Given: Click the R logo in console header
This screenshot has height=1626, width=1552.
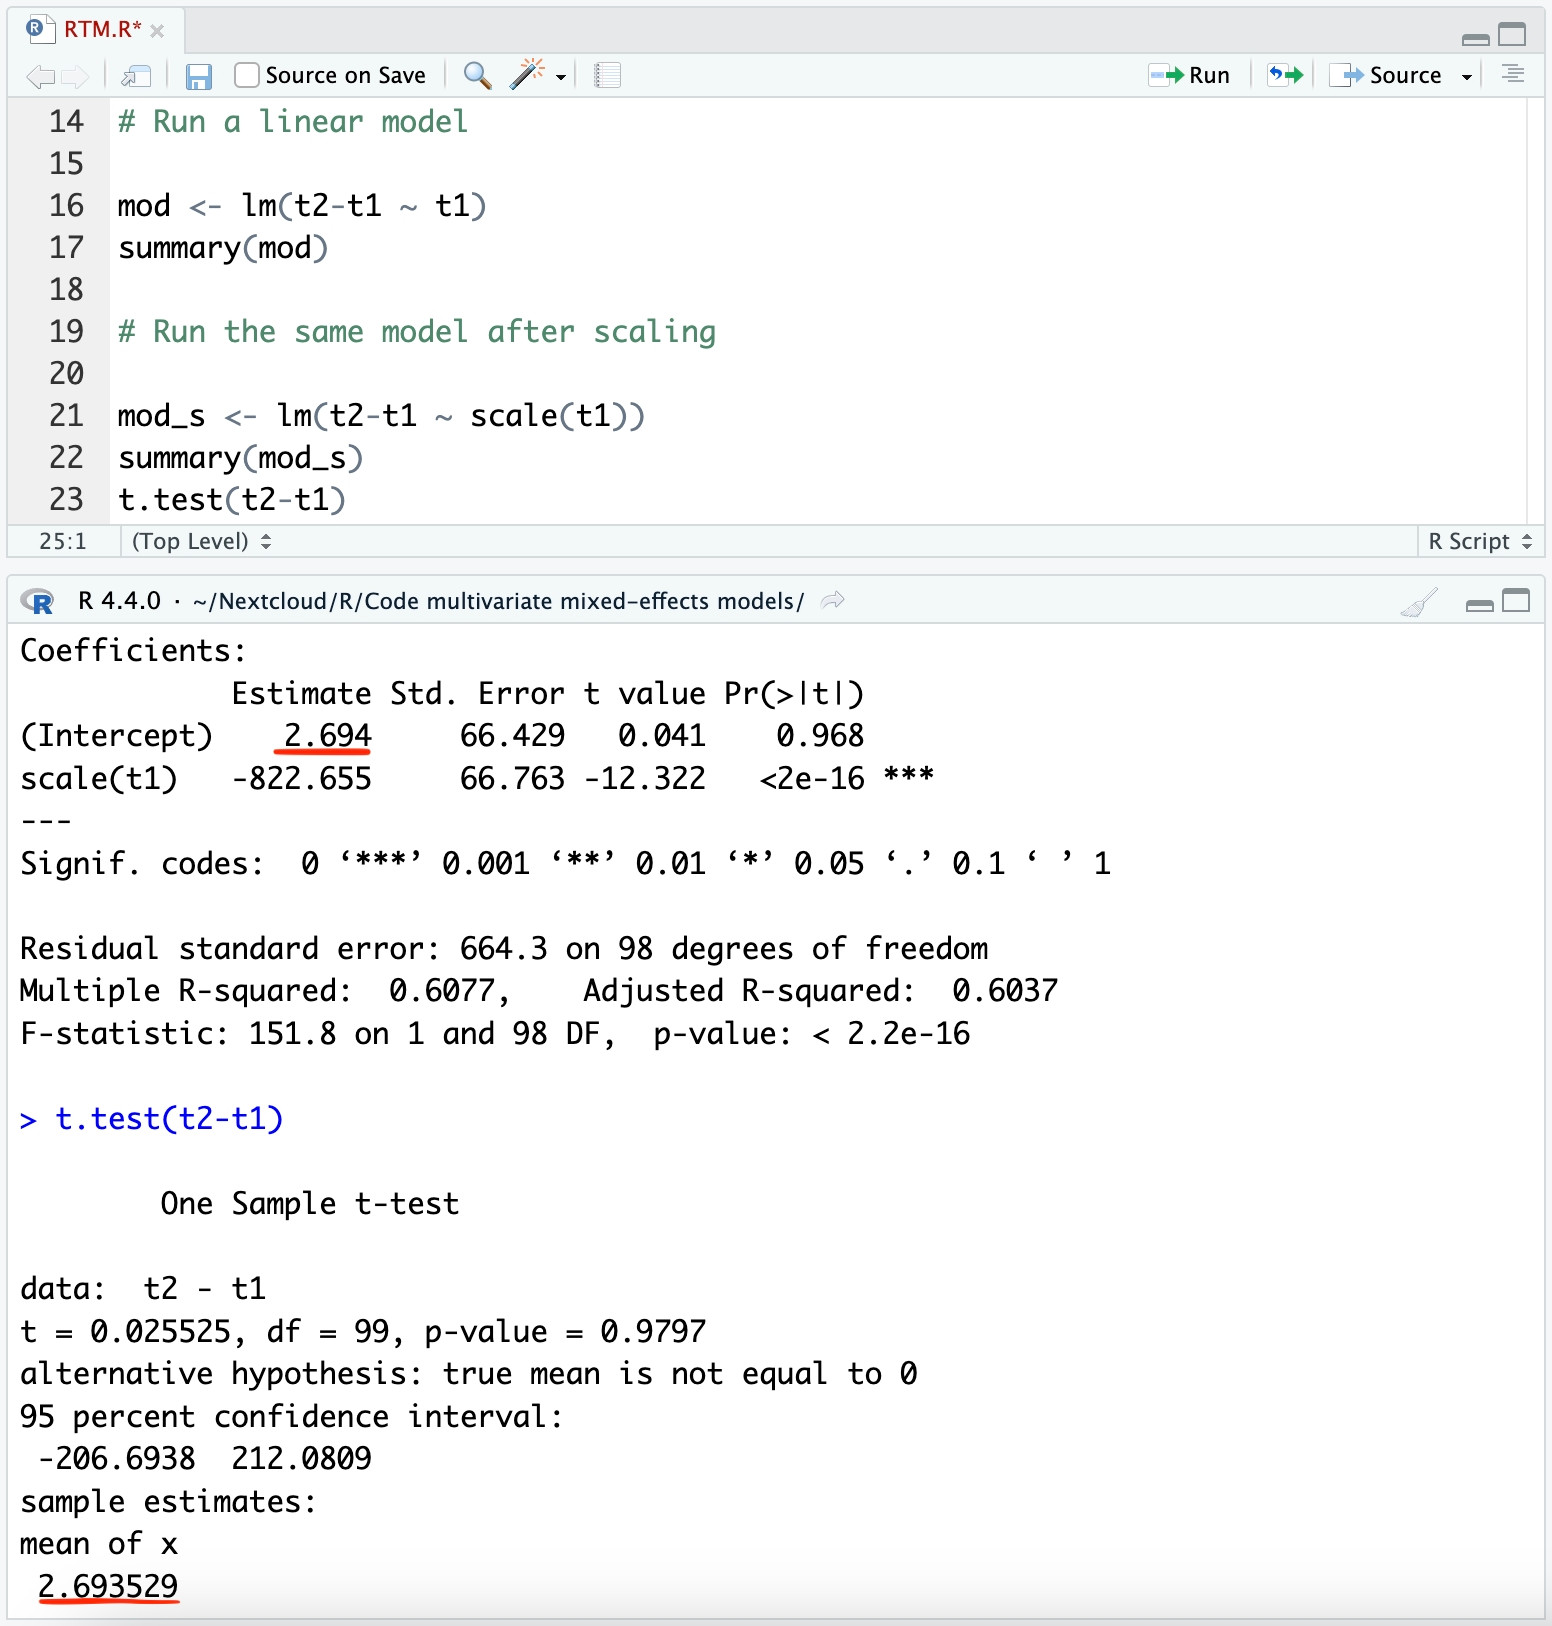Looking at the screenshot, I should 37,601.
